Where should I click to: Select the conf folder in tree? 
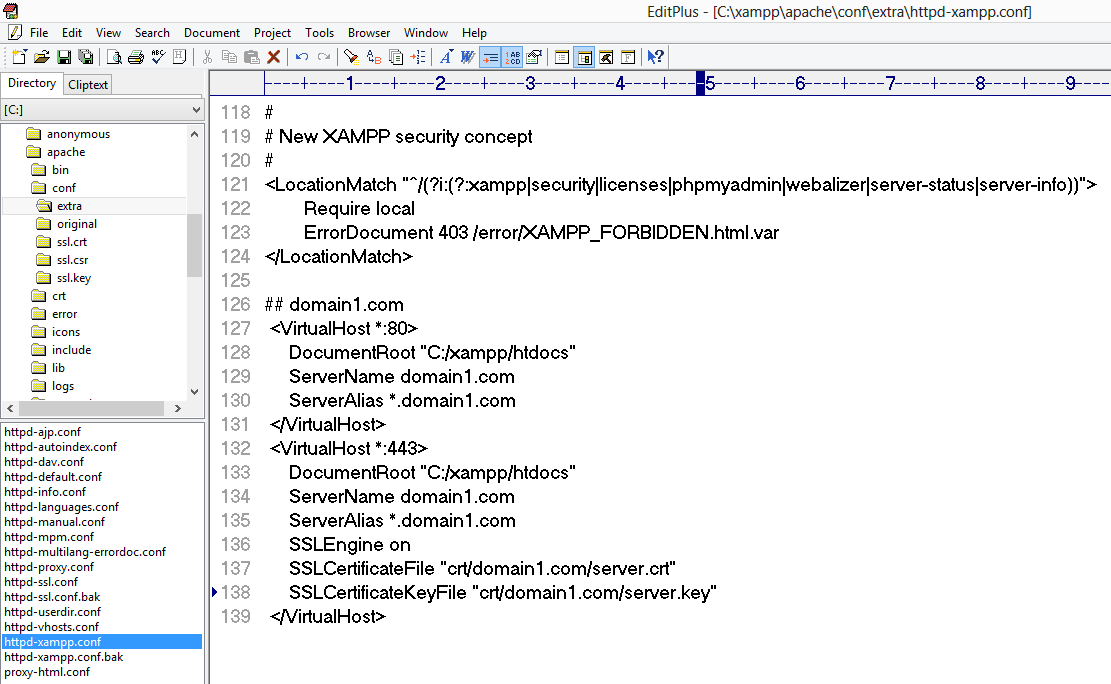[64, 188]
